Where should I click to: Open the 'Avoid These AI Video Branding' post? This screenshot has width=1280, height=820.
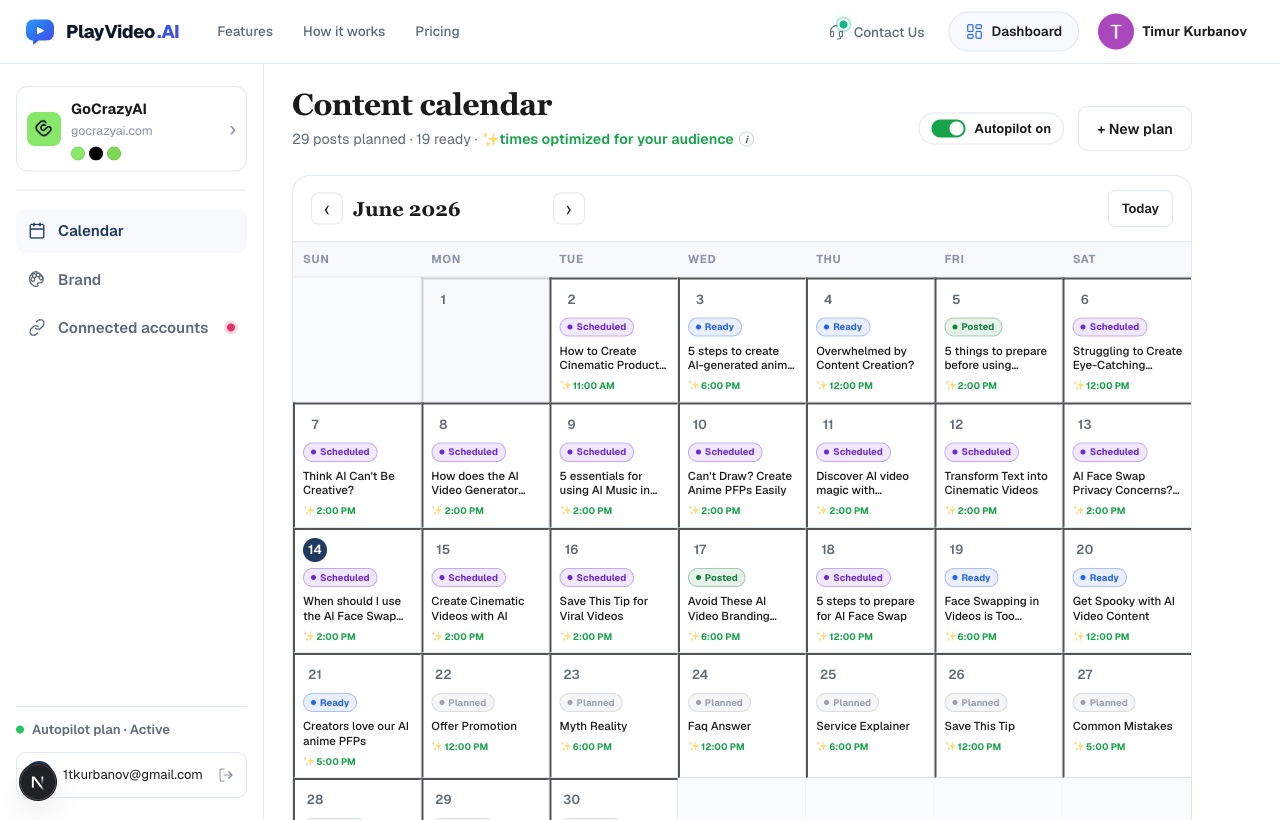coord(732,609)
